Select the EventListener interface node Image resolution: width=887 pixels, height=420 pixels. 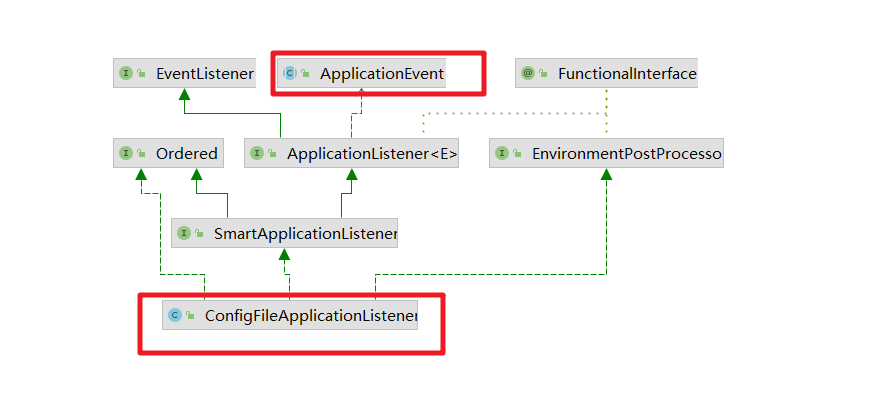pos(184,73)
